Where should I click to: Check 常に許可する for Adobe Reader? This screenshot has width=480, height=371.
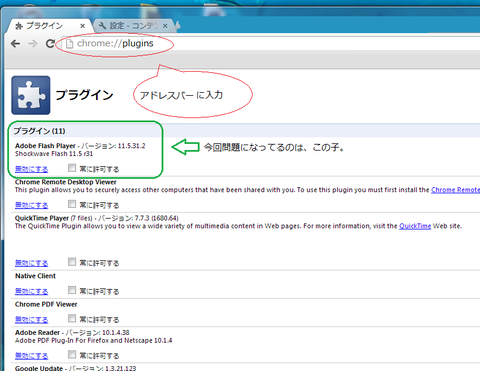[x=72, y=354]
